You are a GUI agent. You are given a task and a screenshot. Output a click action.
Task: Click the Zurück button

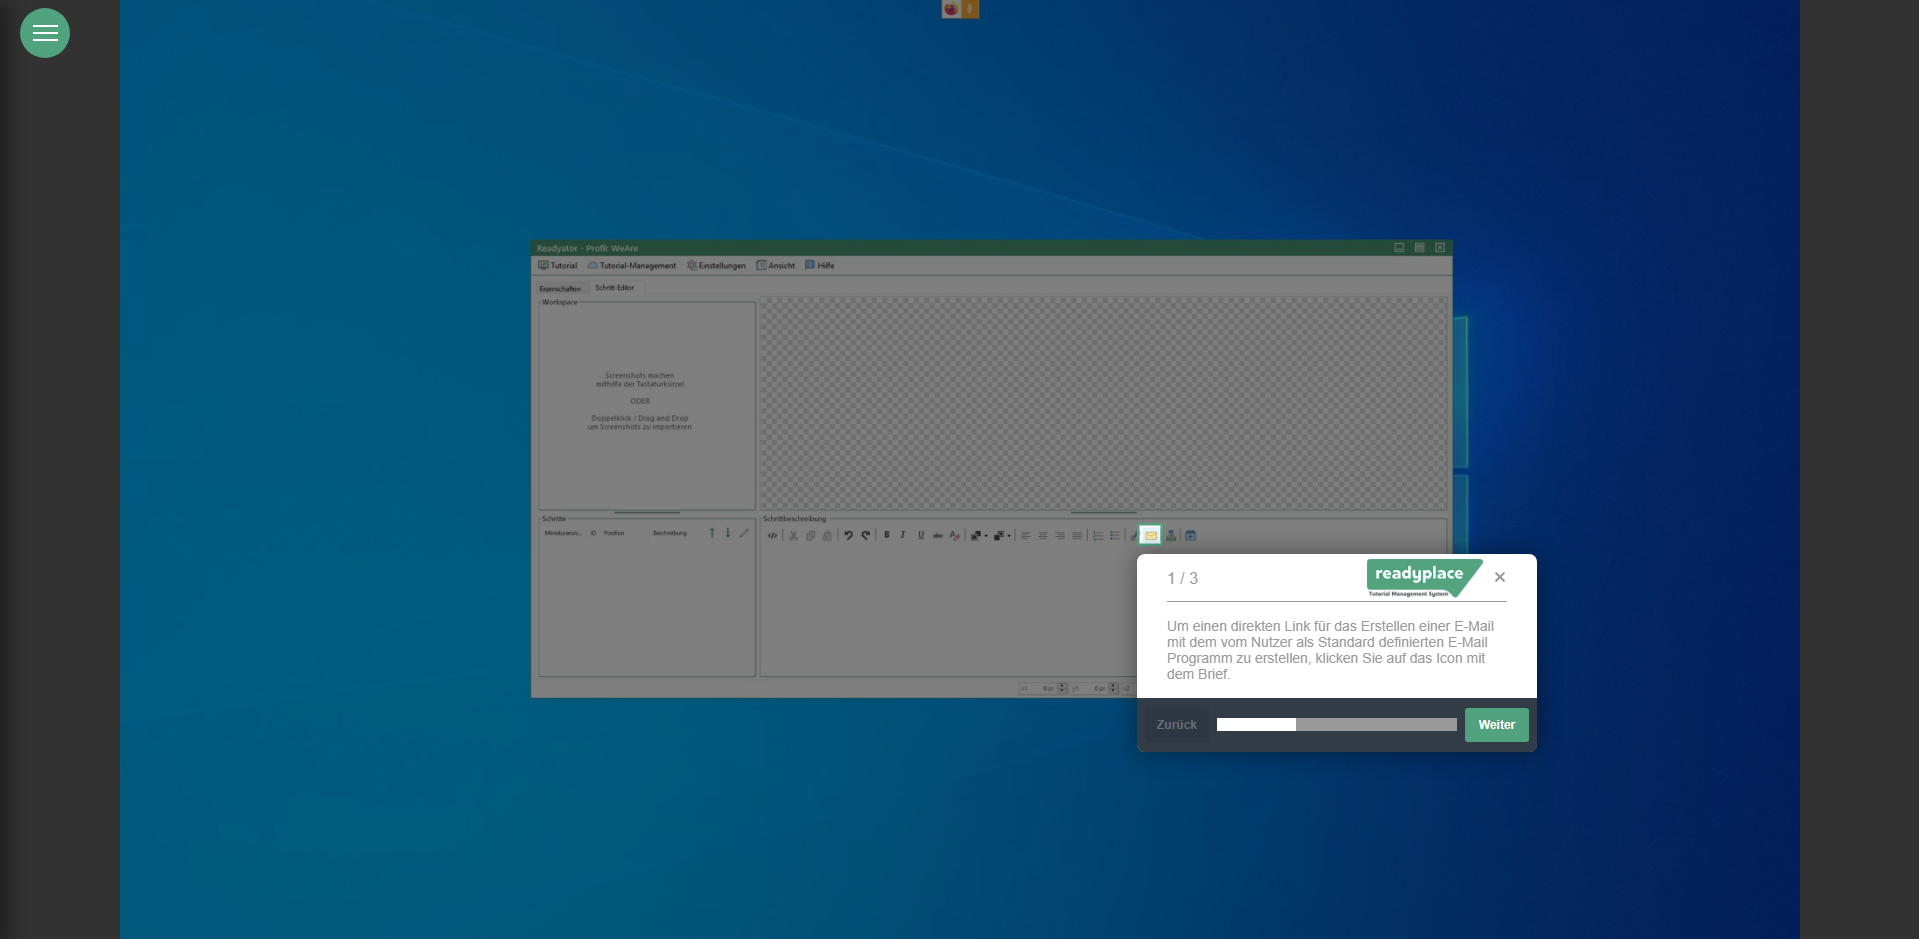click(1176, 725)
